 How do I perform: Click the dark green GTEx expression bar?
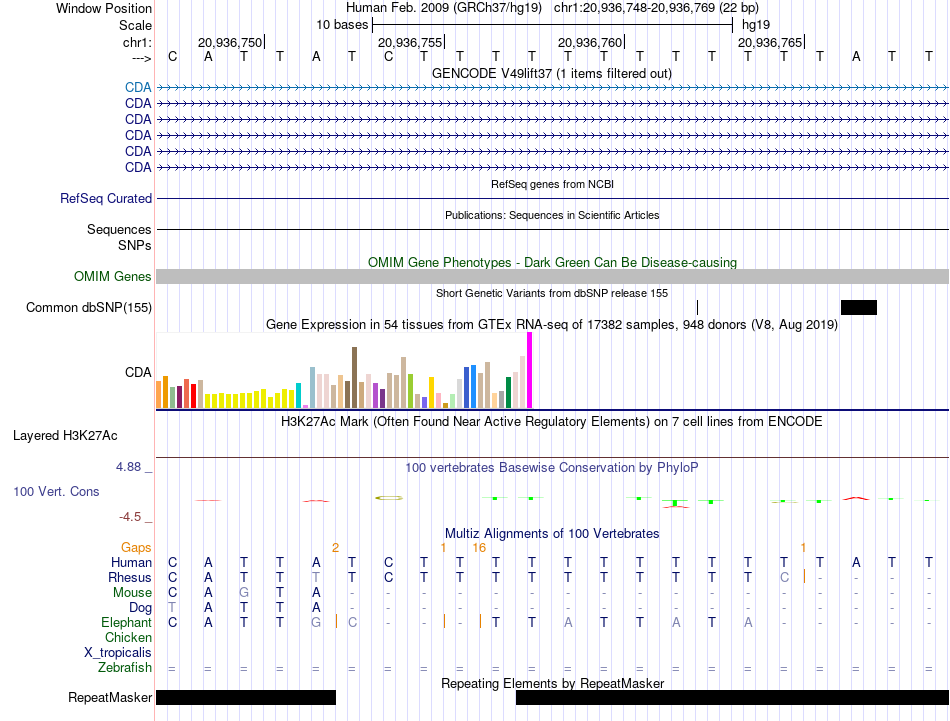(508, 393)
